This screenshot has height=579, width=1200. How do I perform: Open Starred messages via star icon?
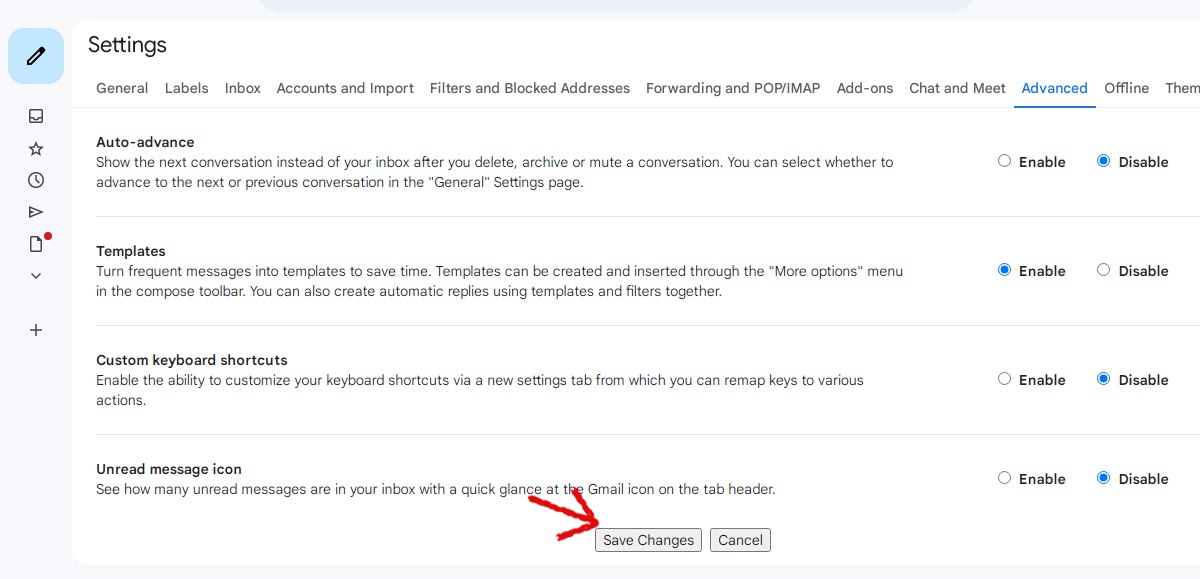tap(36, 149)
